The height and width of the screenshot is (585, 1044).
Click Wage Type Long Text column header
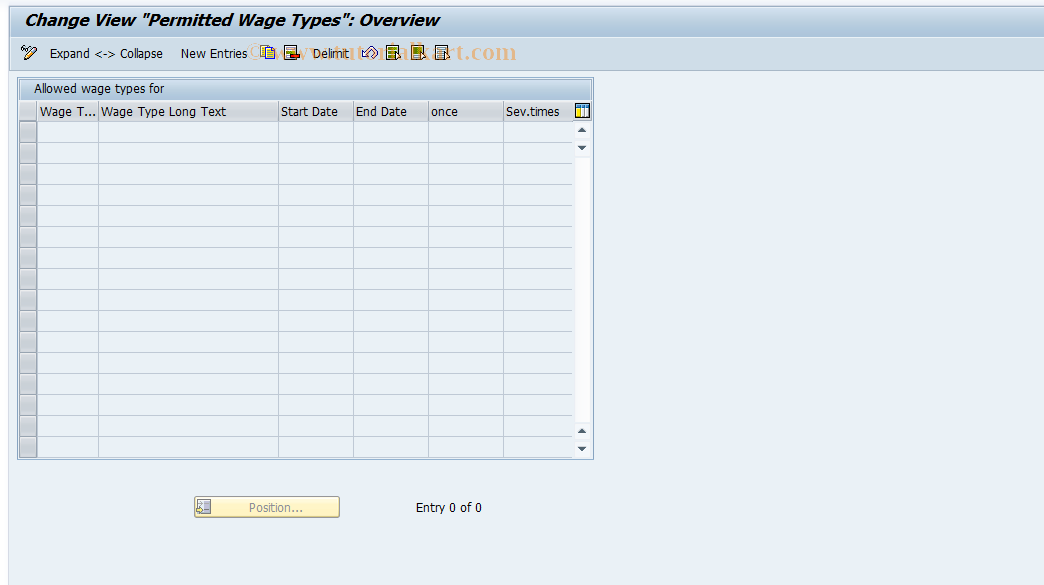tap(188, 111)
